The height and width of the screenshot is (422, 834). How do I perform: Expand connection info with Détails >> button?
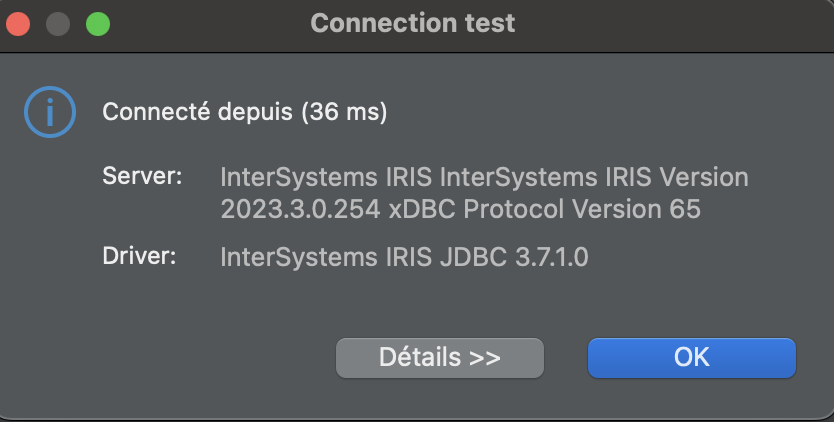coord(439,357)
